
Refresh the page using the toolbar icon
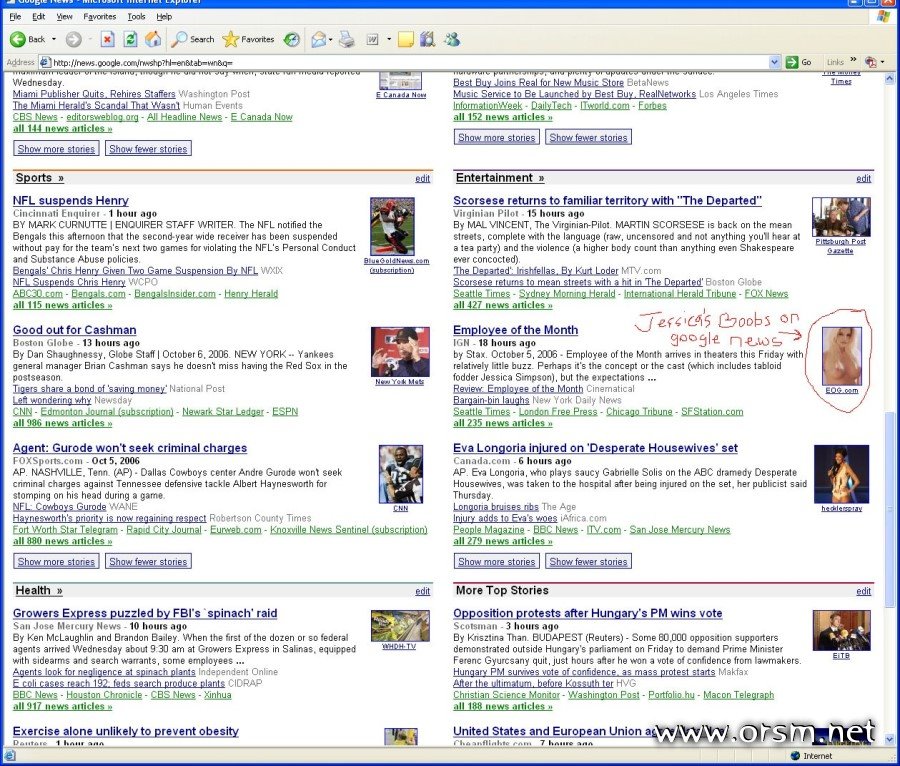click(x=130, y=39)
